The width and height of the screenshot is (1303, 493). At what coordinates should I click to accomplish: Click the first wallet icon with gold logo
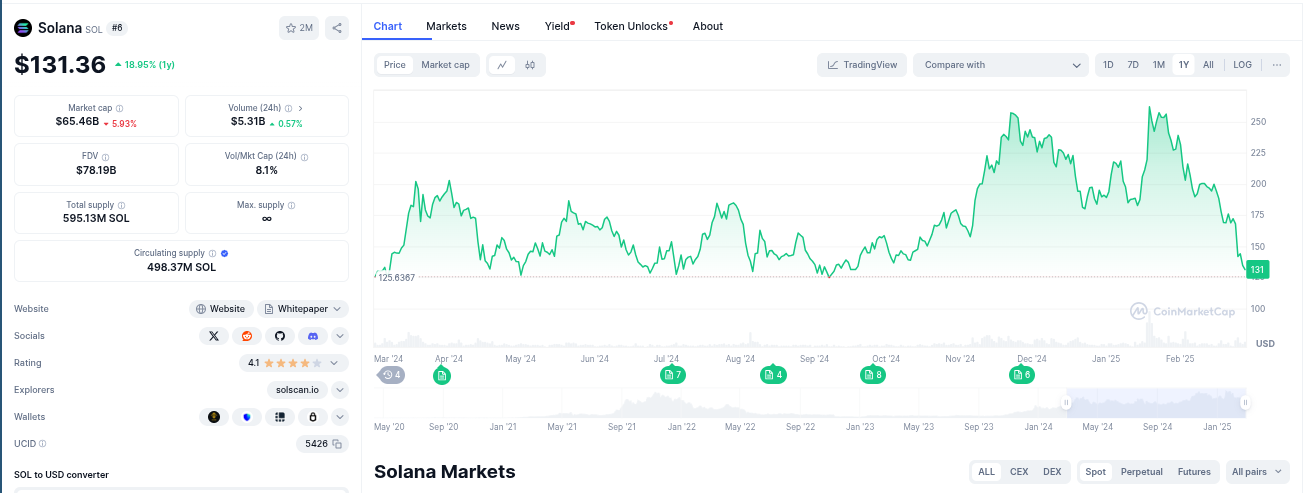click(x=214, y=417)
